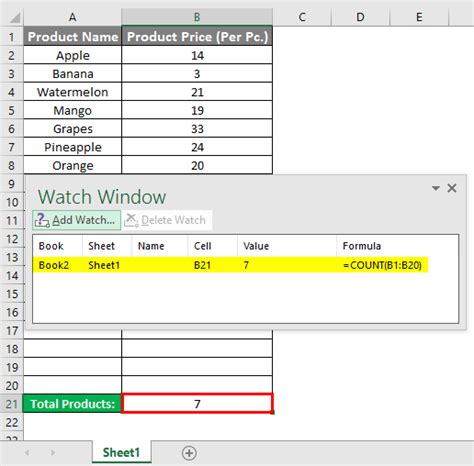Viewport: 474px width, 466px height.
Task: Click the select-all corner triangle
Action: [x=14, y=17]
